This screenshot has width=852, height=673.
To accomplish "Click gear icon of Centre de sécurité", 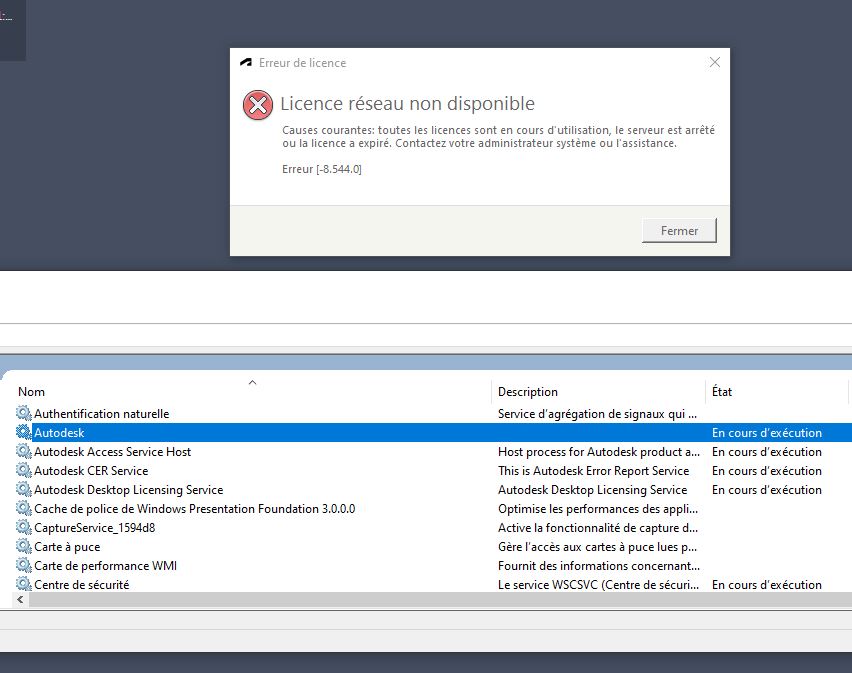I will tap(24, 584).
